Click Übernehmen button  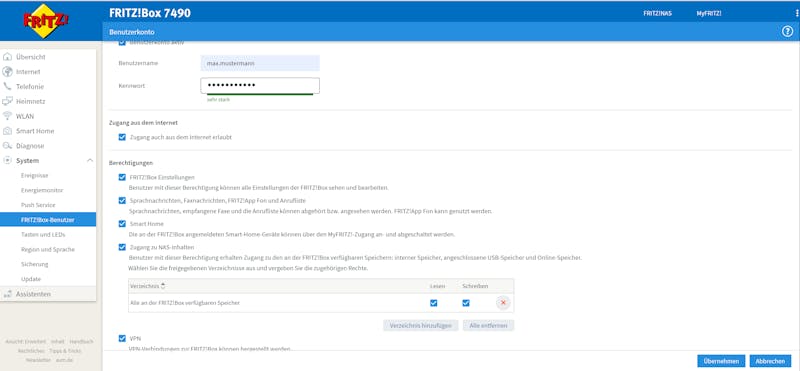point(721,361)
